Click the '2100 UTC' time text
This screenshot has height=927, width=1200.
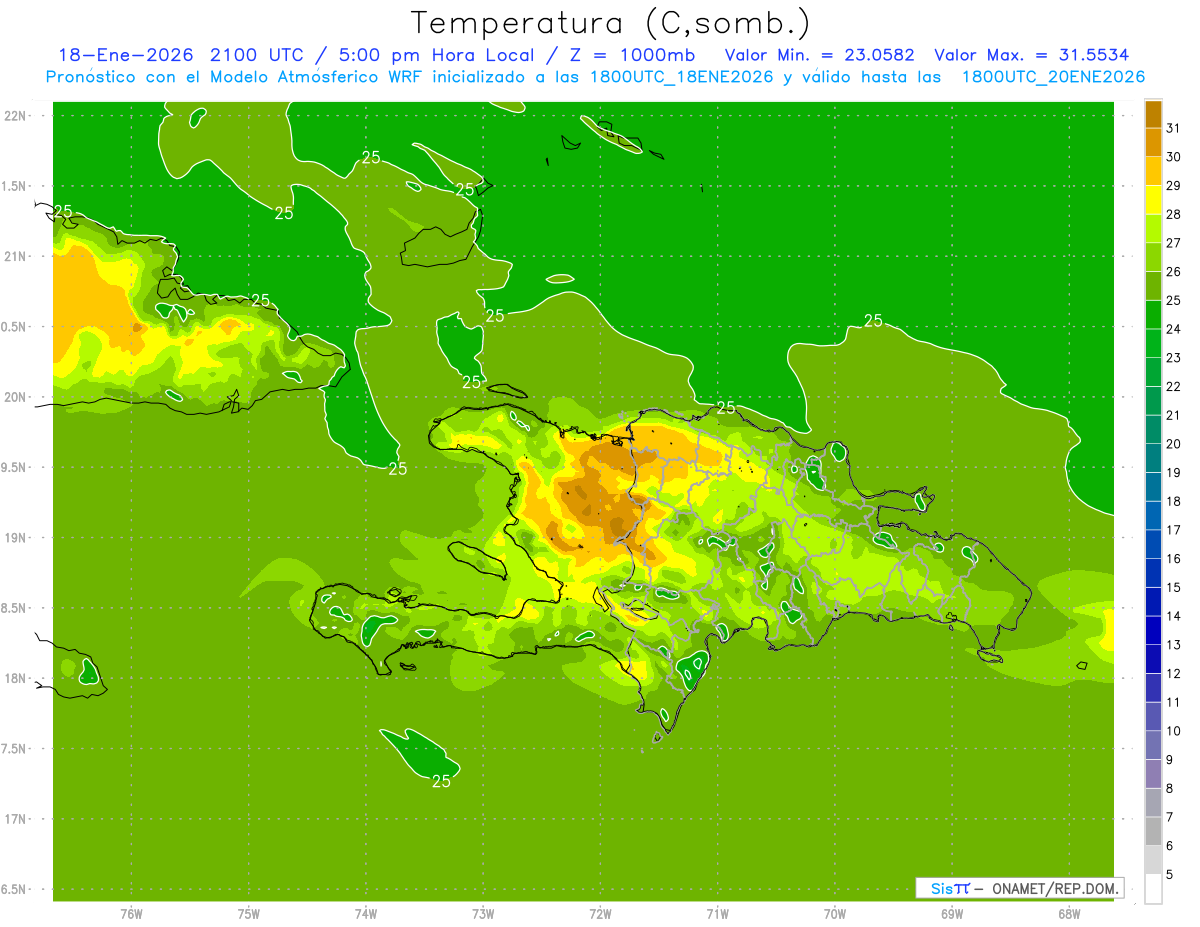(x=256, y=55)
